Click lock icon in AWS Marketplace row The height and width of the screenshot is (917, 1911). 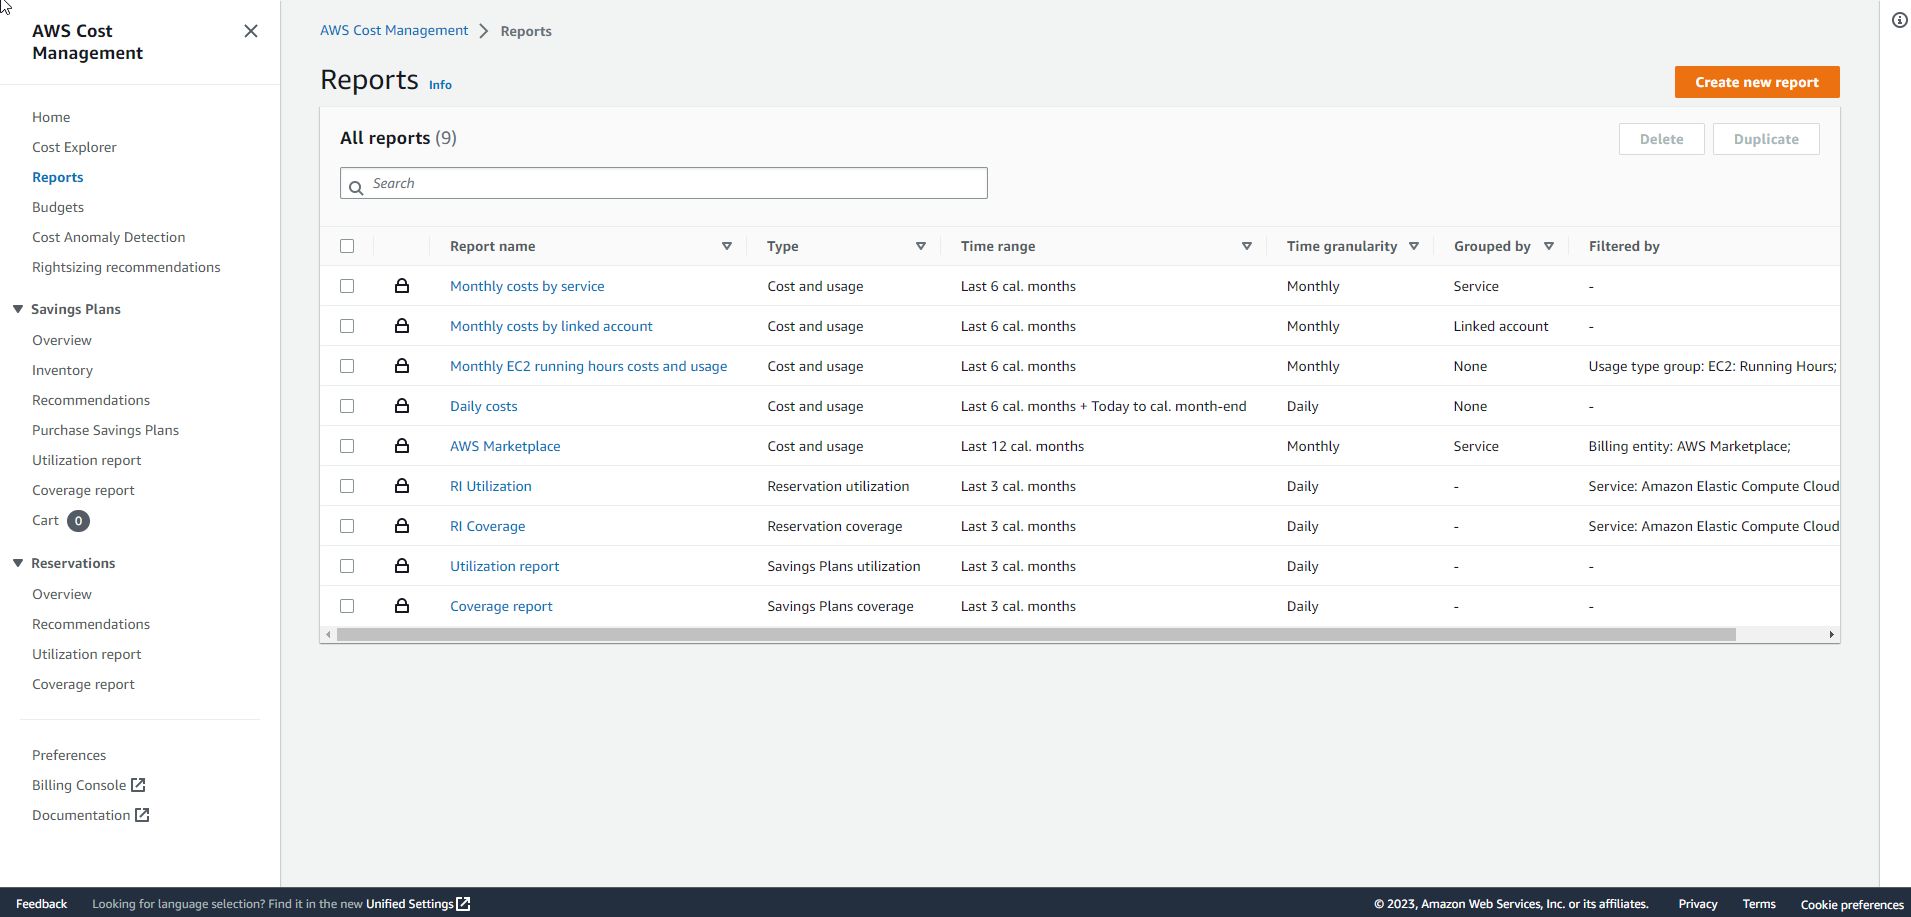tap(402, 446)
